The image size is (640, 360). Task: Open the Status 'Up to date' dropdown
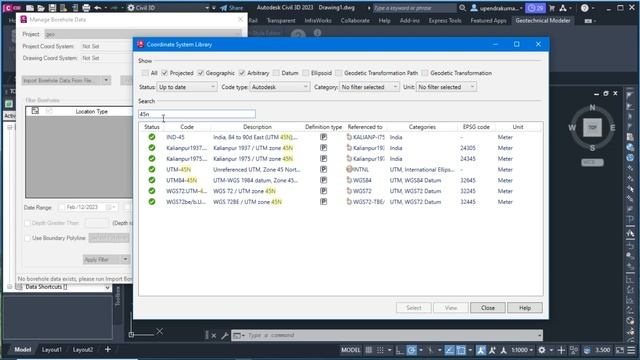(x=187, y=87)
